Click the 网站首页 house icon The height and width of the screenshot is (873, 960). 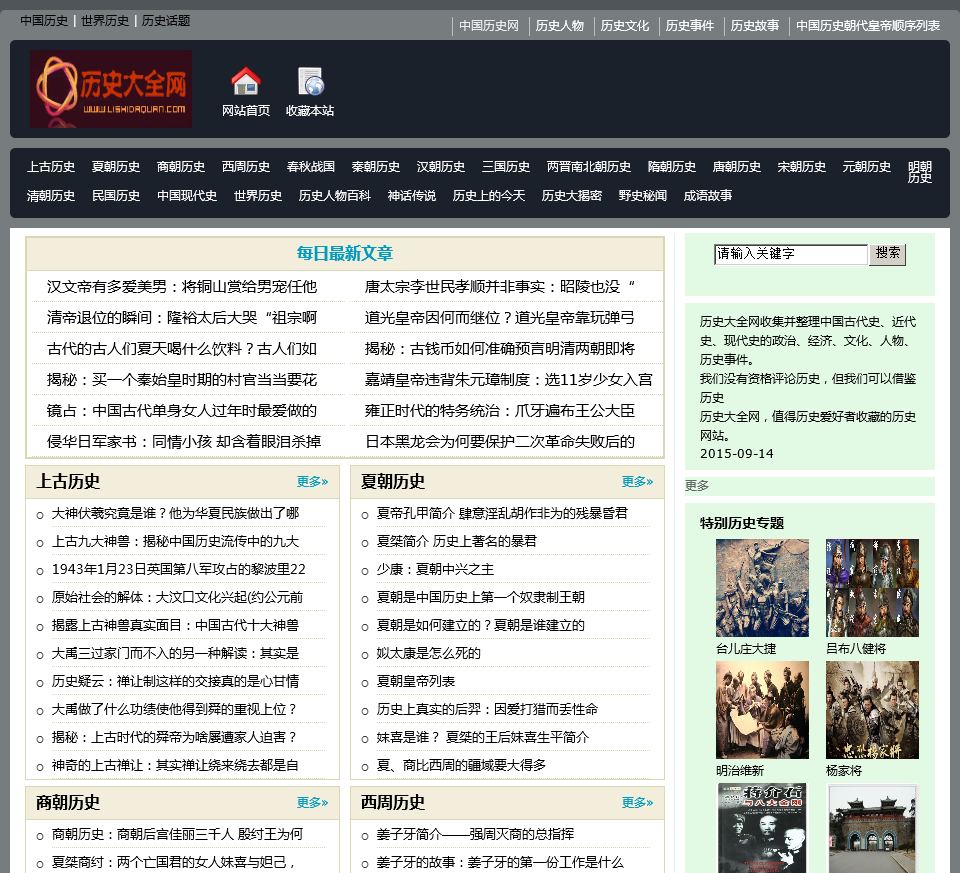[245, 82]
